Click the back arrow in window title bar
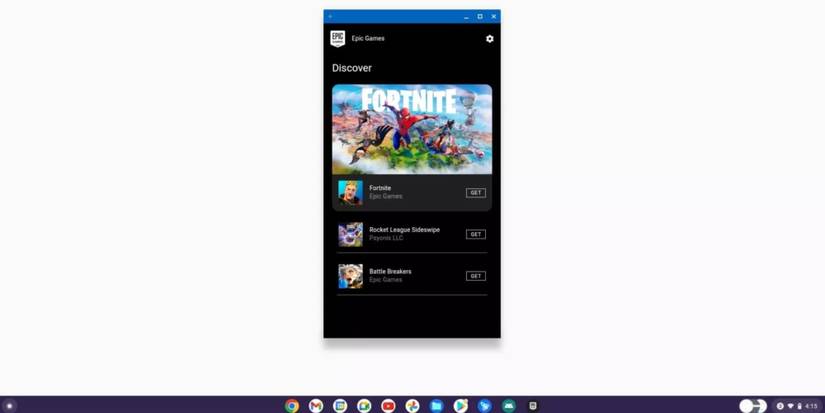The height and width of the screenshot is (413, 825). point(330,16)
